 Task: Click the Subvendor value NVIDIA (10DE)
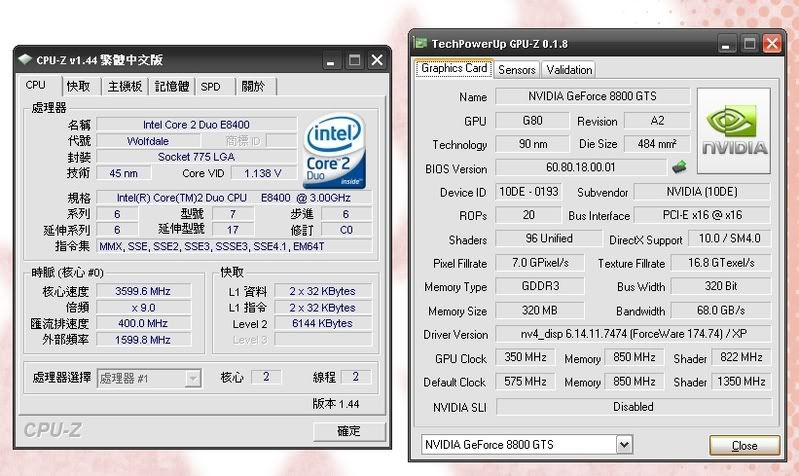point(702,192)
